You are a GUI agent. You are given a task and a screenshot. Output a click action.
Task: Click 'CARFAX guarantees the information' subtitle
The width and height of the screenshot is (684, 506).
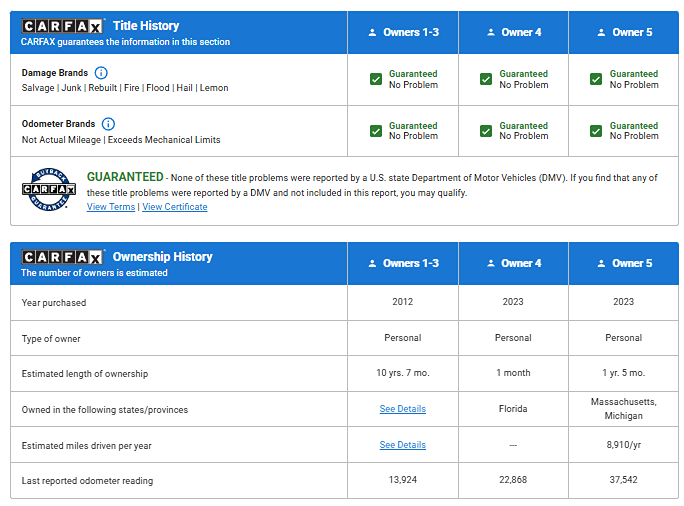point(125,42)
